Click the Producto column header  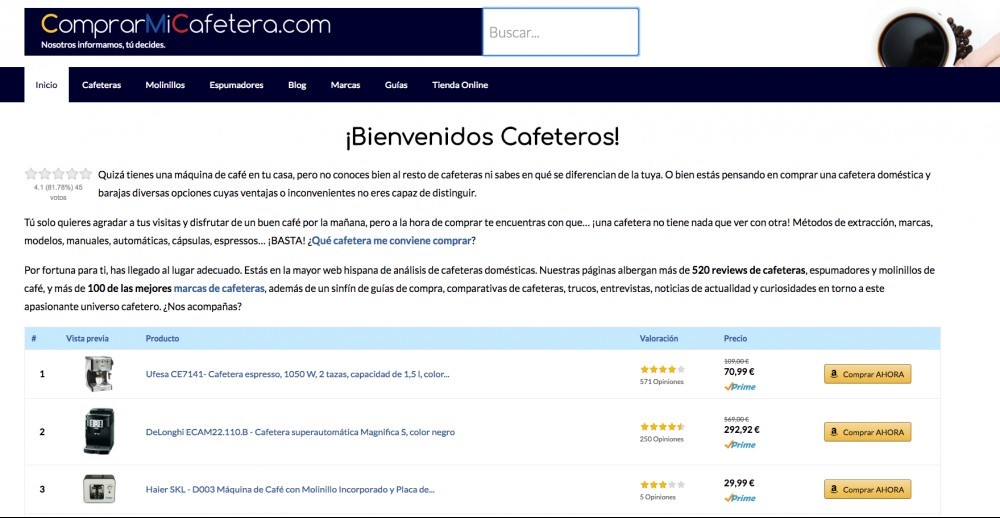pyautogui.click(x=162, y=338)
